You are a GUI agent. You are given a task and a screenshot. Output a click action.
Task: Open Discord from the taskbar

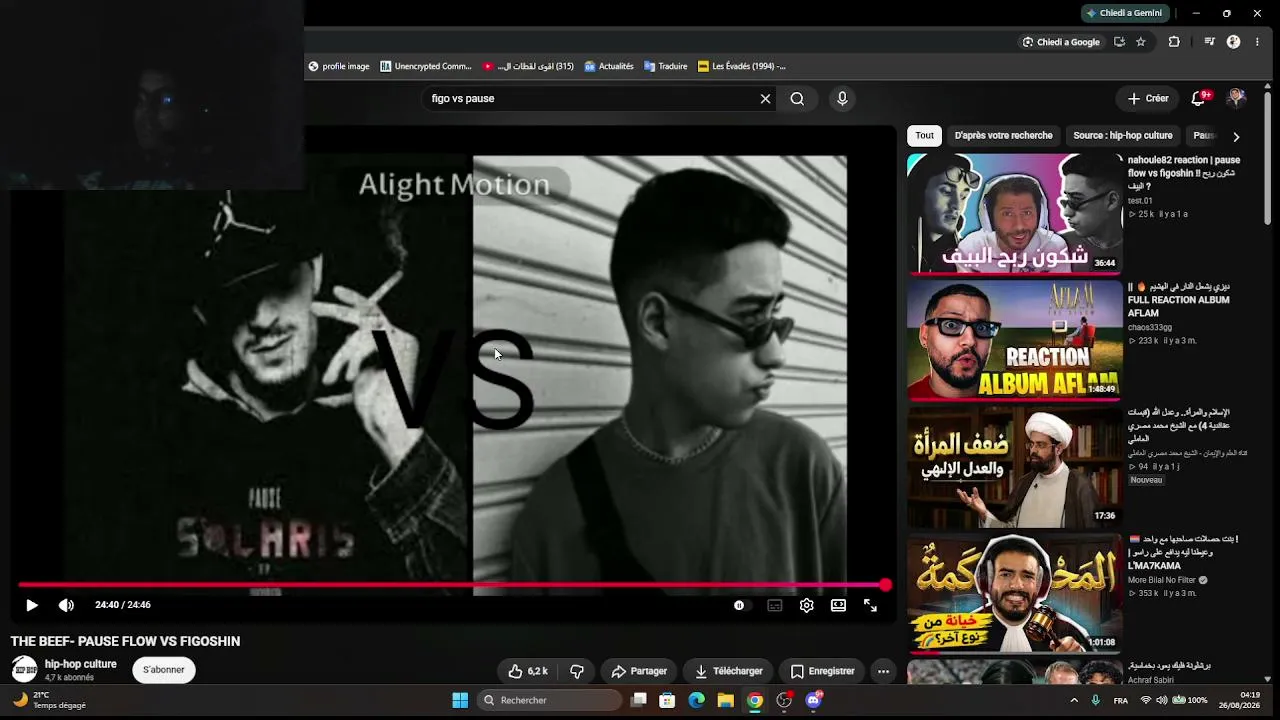coord(814,700)
